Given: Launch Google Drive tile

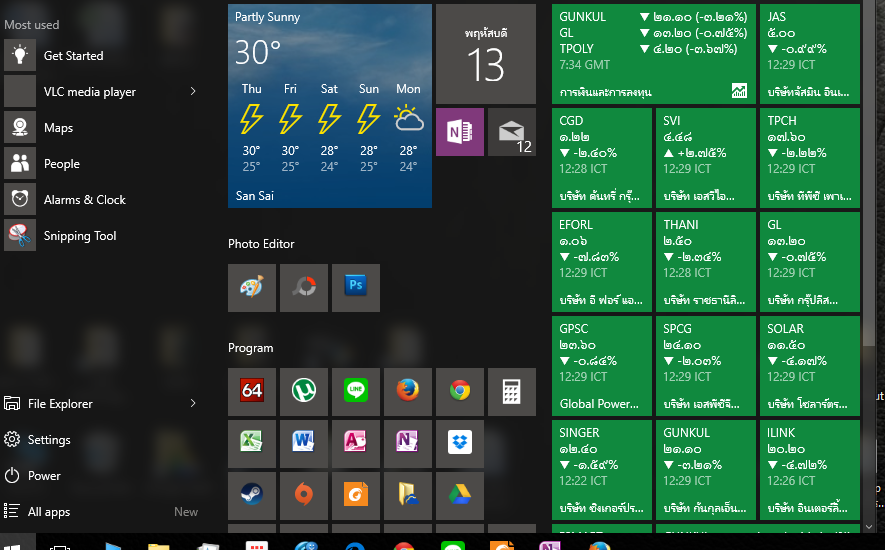Looking at the screenshot, I should click(x=459, y=496).
